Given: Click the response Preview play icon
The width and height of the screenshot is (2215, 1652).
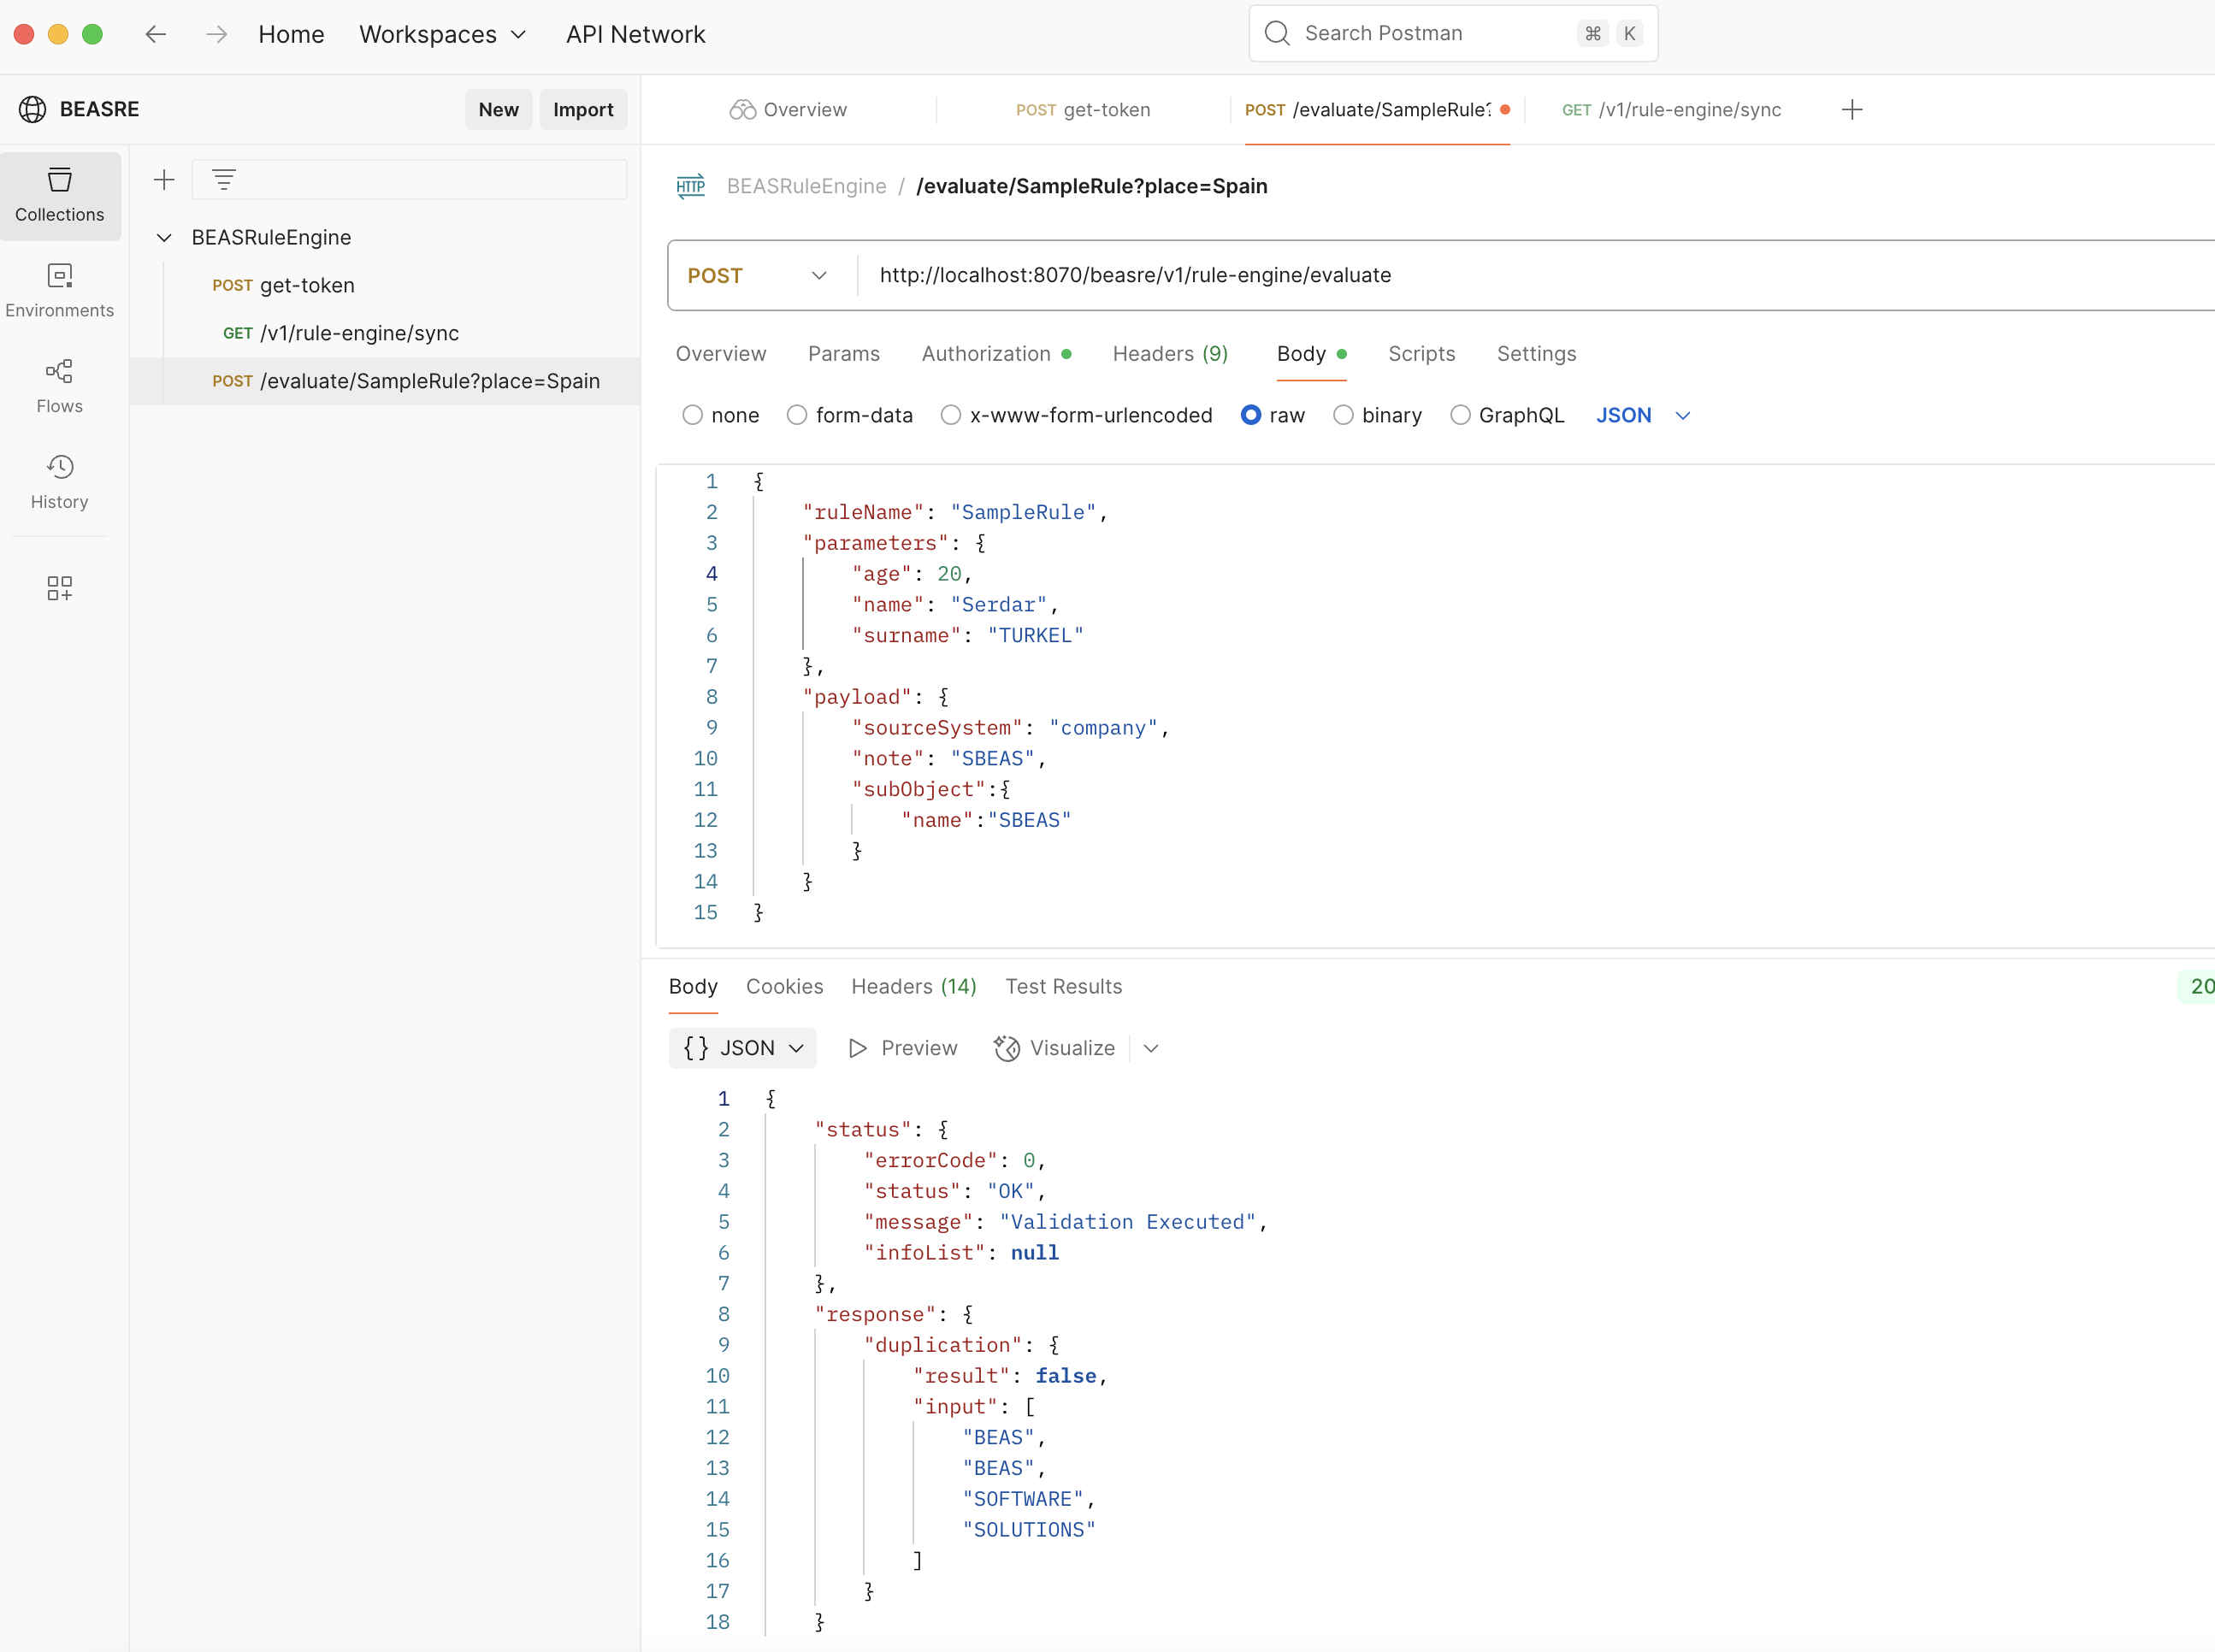Looking at the screenshot, I should point(858,1048).
